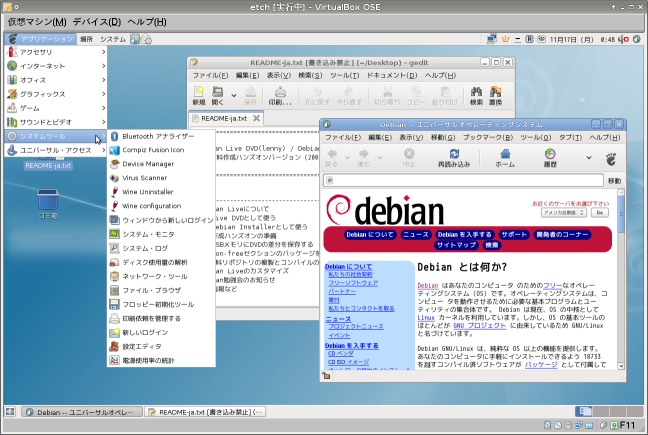The height and width of the screenshot is (435, 648).
Task: Open 印刷依頼を管理する
Action: pyautogui.click(x=161, y=319)
